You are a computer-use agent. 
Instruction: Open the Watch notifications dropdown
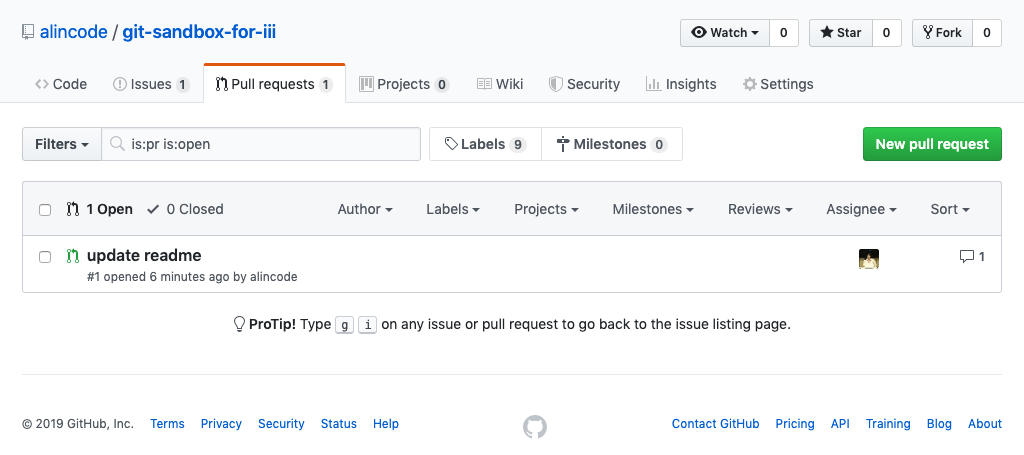click(725, 33)
